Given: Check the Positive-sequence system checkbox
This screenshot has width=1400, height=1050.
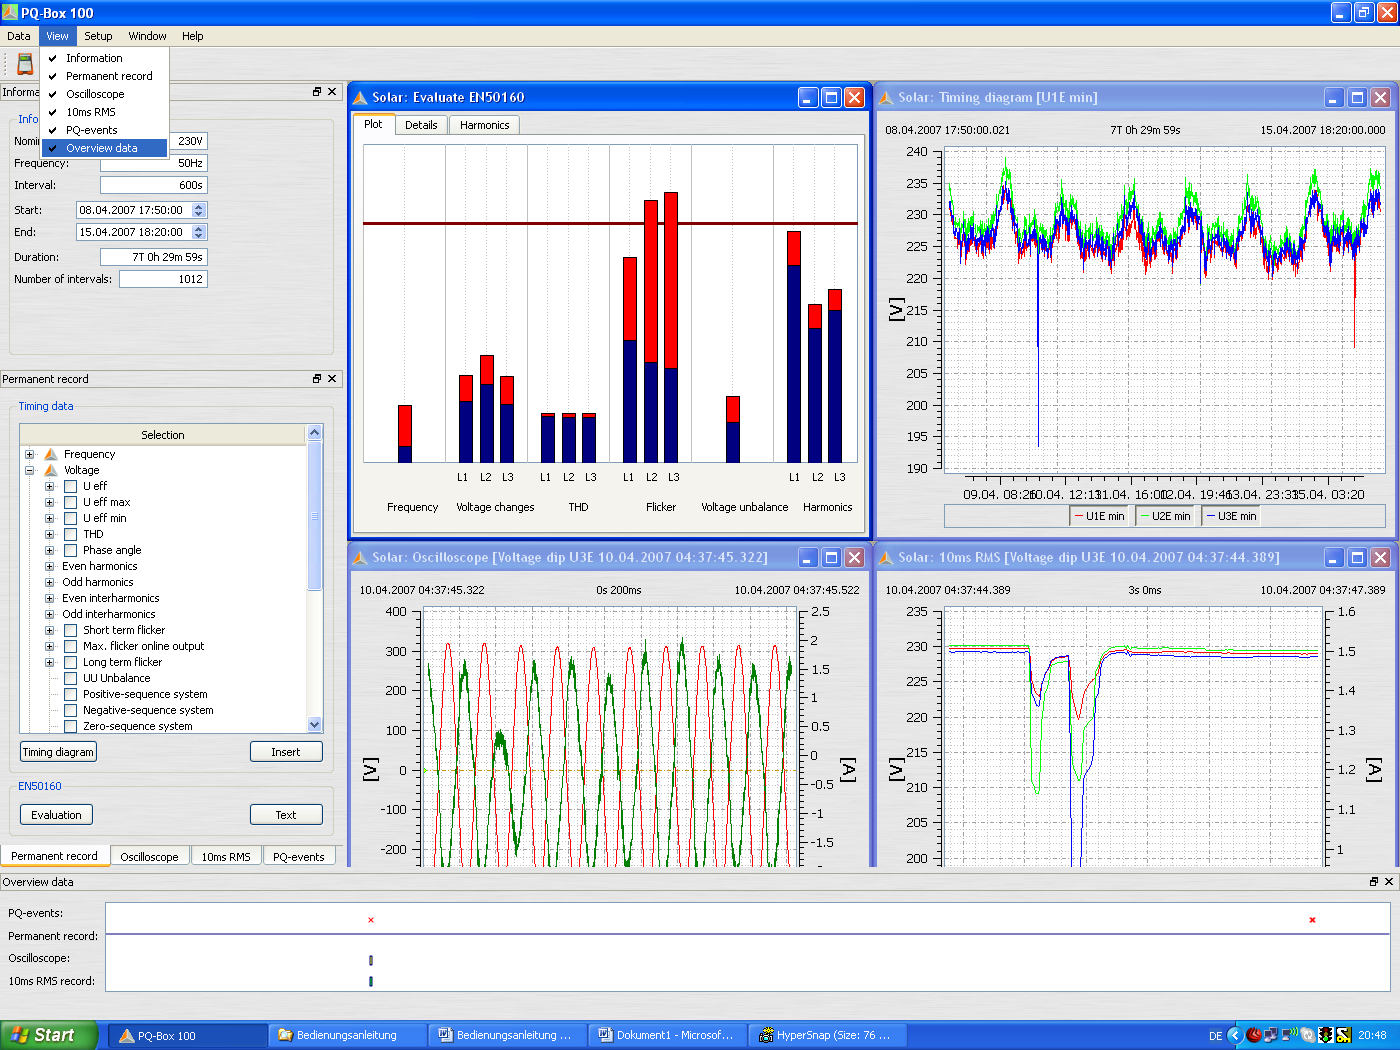Looking at the screenshot, I should click(71, 694).
